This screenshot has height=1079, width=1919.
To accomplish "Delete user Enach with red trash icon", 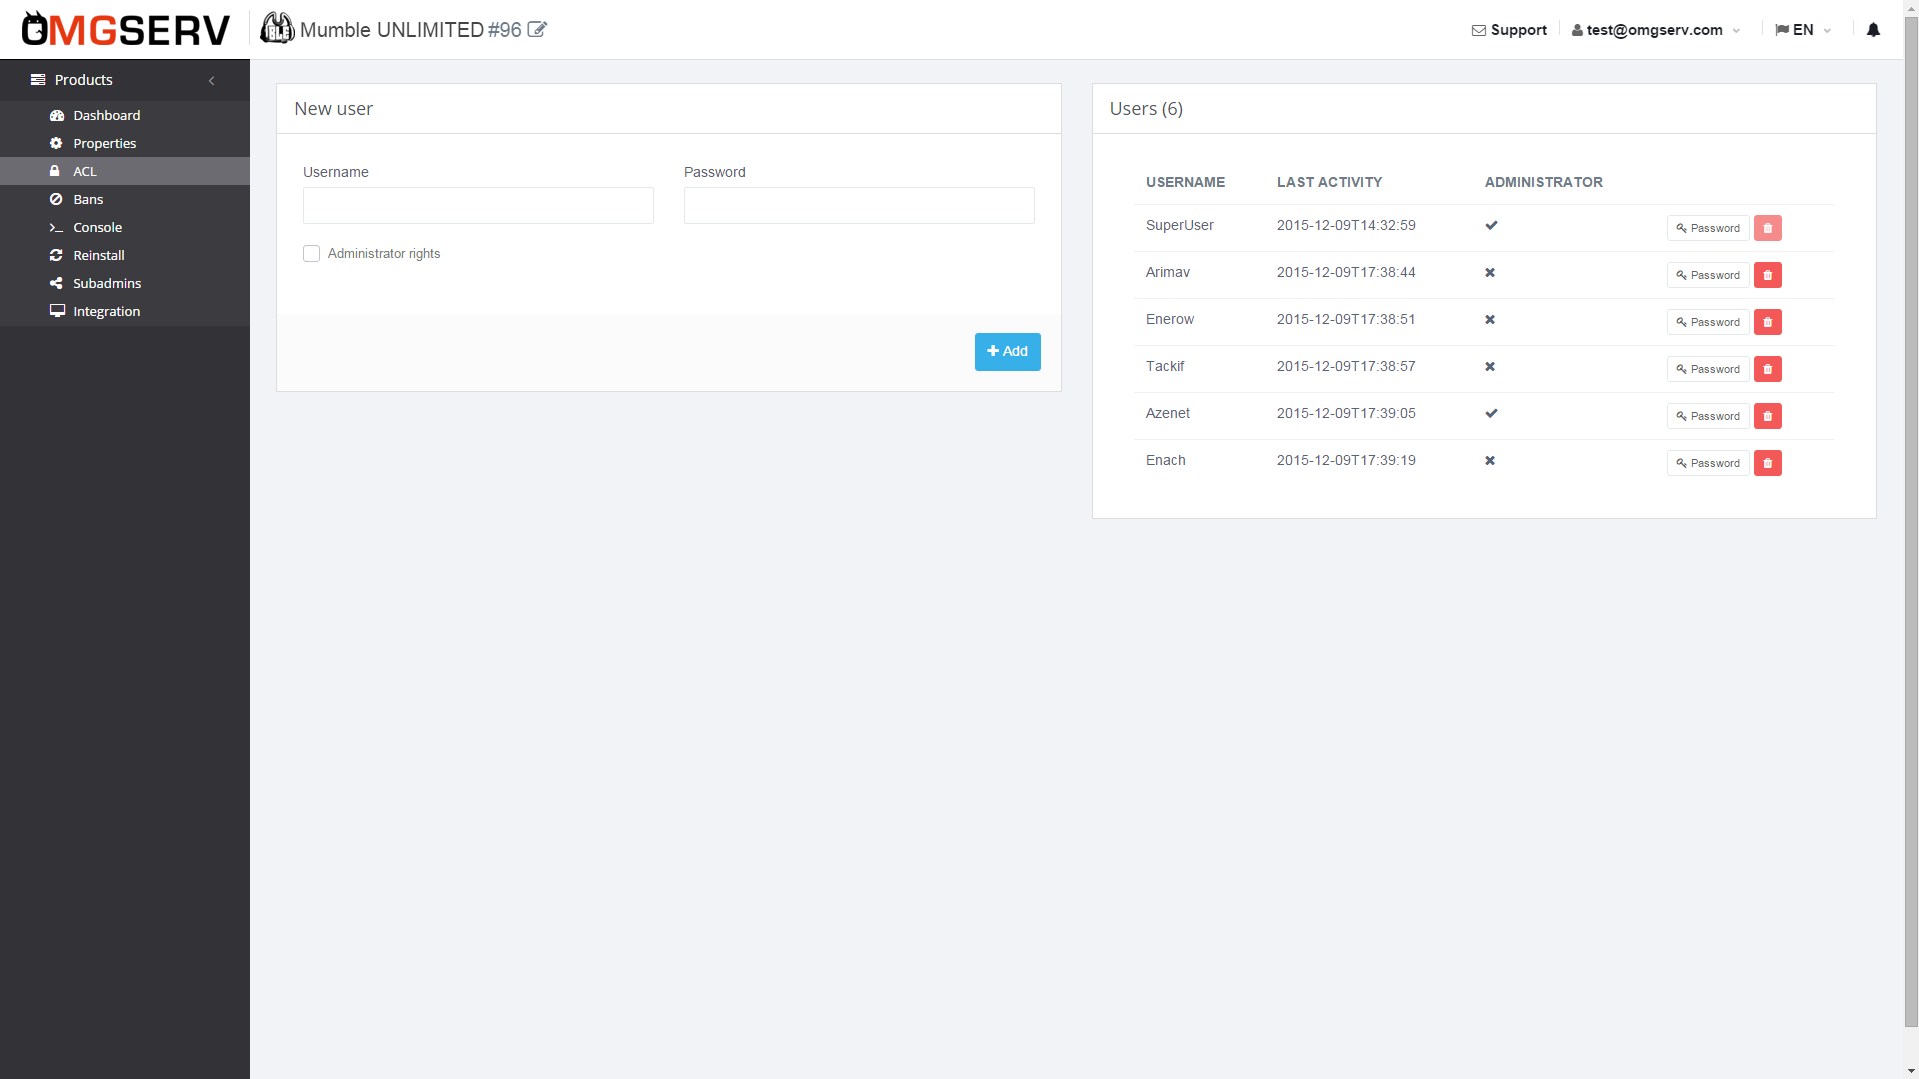I will coord(1767,463).
